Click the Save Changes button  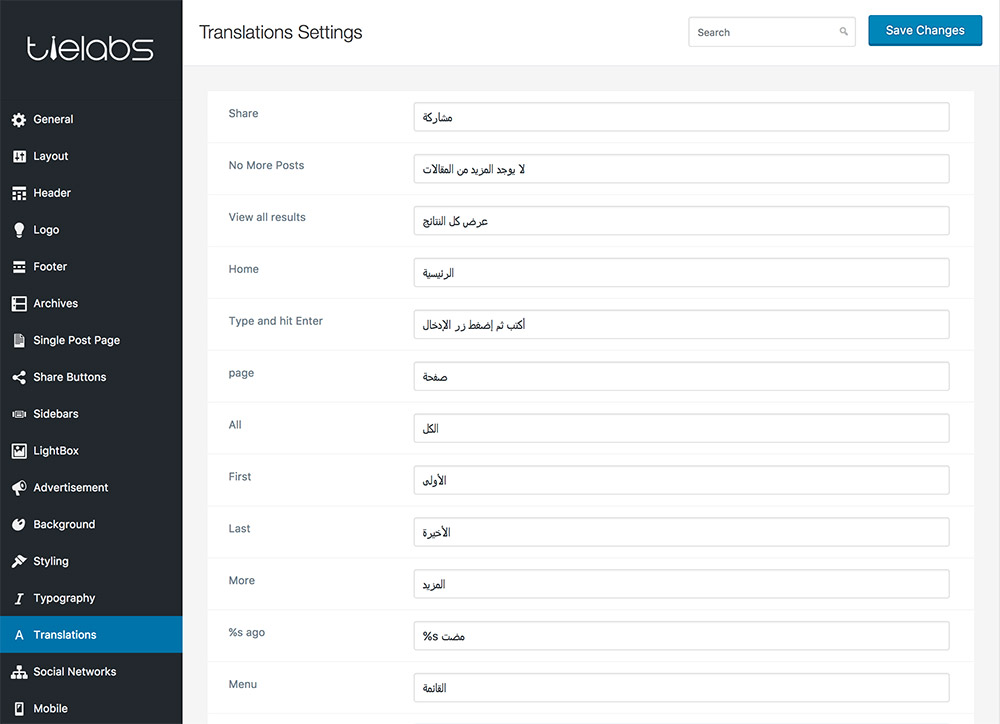(925, 31)
